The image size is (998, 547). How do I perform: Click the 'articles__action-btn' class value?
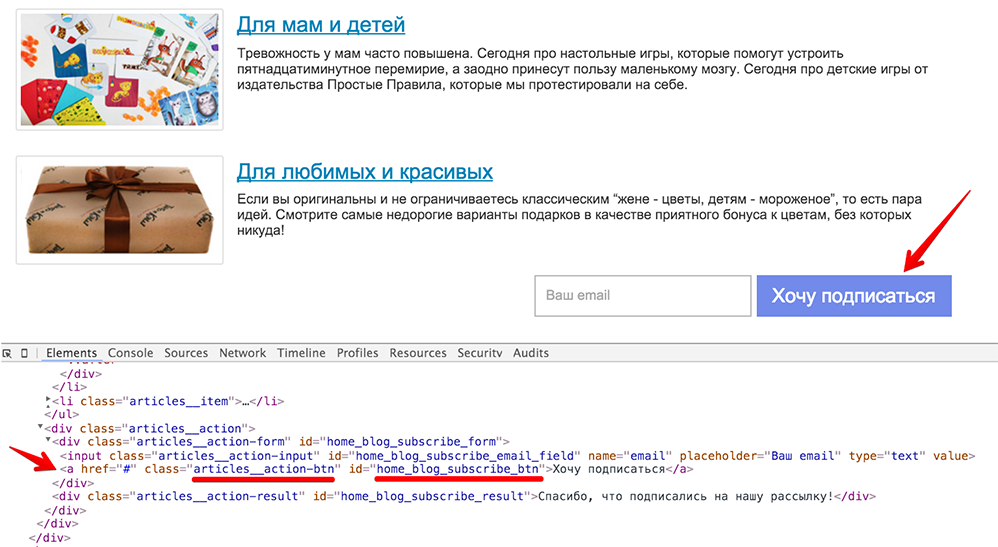point(264,469)
